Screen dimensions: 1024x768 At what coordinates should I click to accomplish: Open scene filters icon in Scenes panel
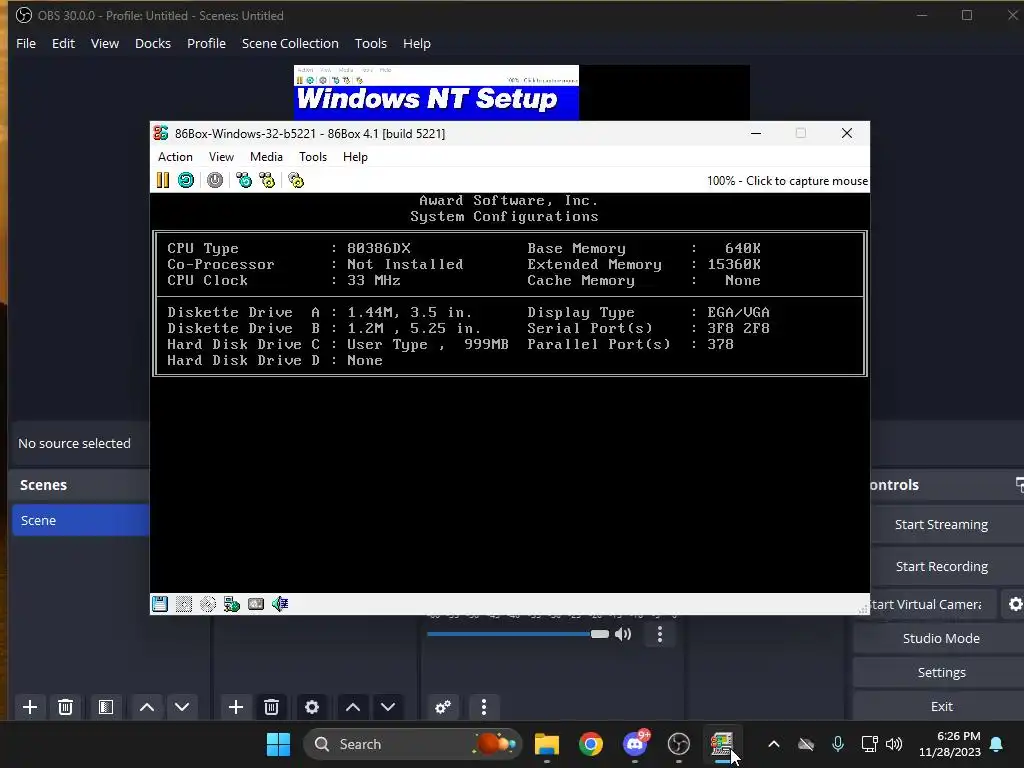[106, 707]
